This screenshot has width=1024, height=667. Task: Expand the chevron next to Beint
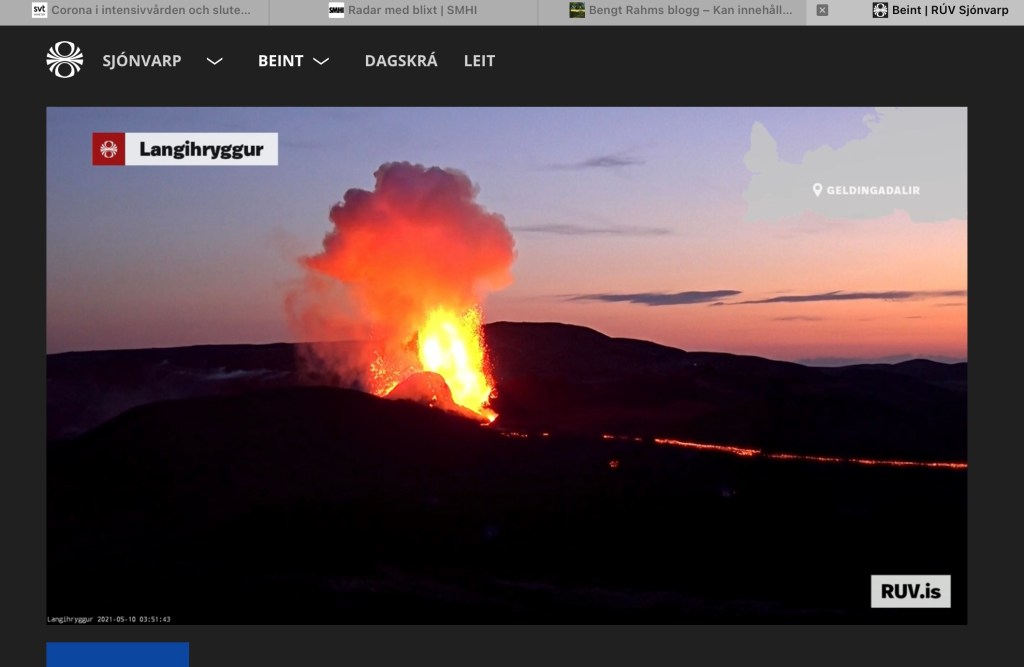point(321,61)
